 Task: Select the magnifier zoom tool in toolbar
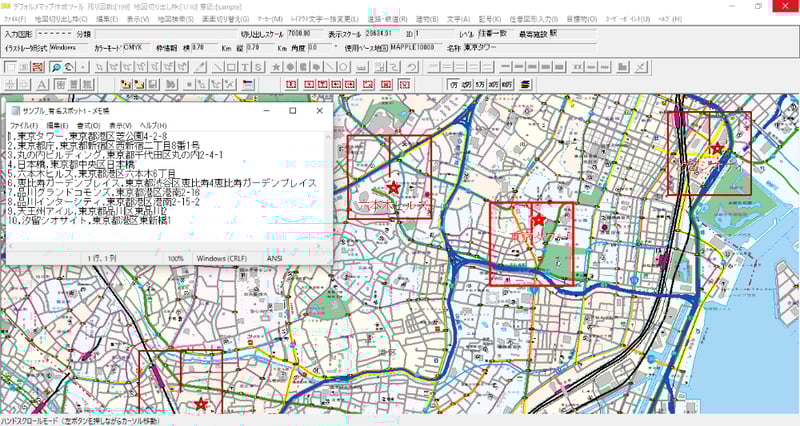point(56,67)
